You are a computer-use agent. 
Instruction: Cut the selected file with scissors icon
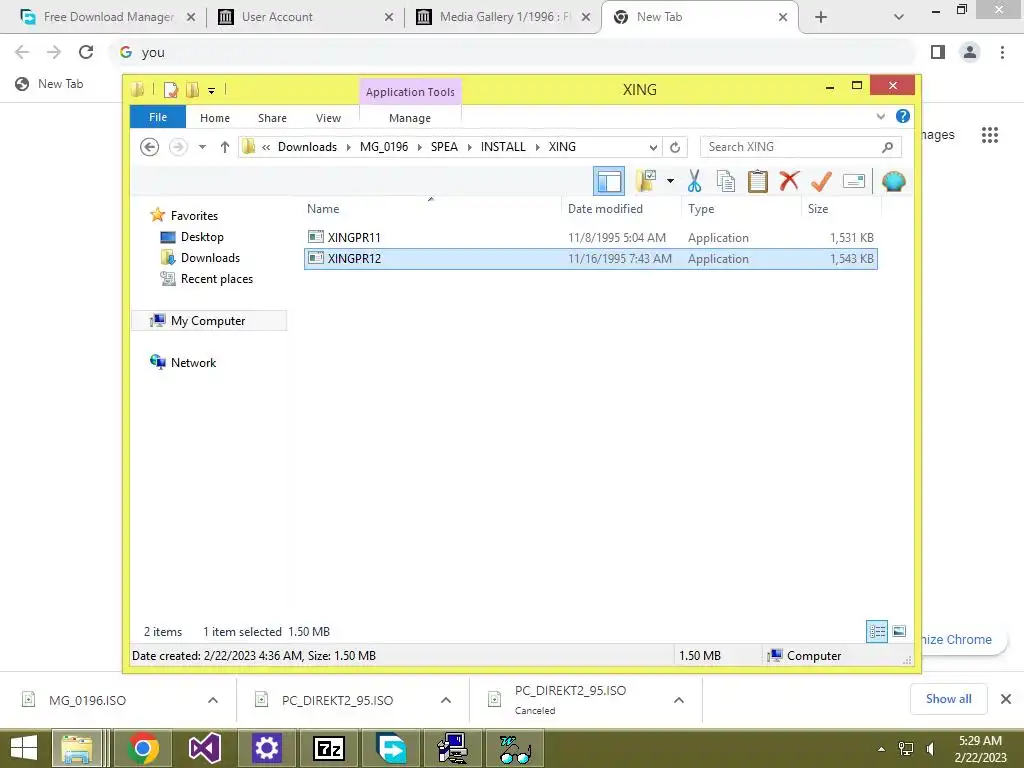(x=694, y=181)
